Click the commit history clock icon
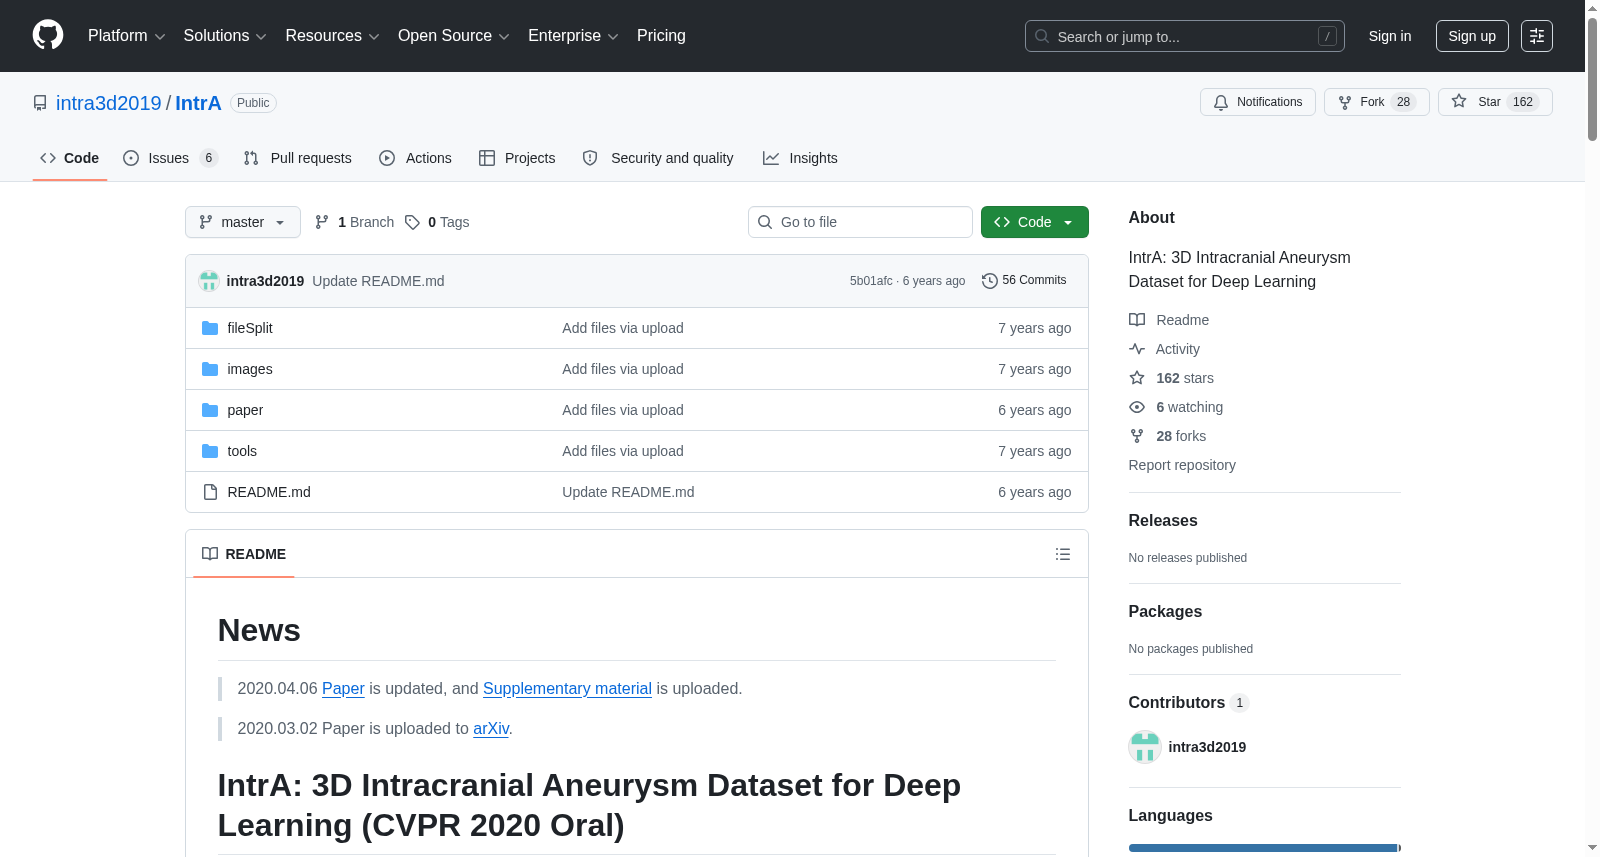Viewport: 1600px width, 857px height. (990, 281)
